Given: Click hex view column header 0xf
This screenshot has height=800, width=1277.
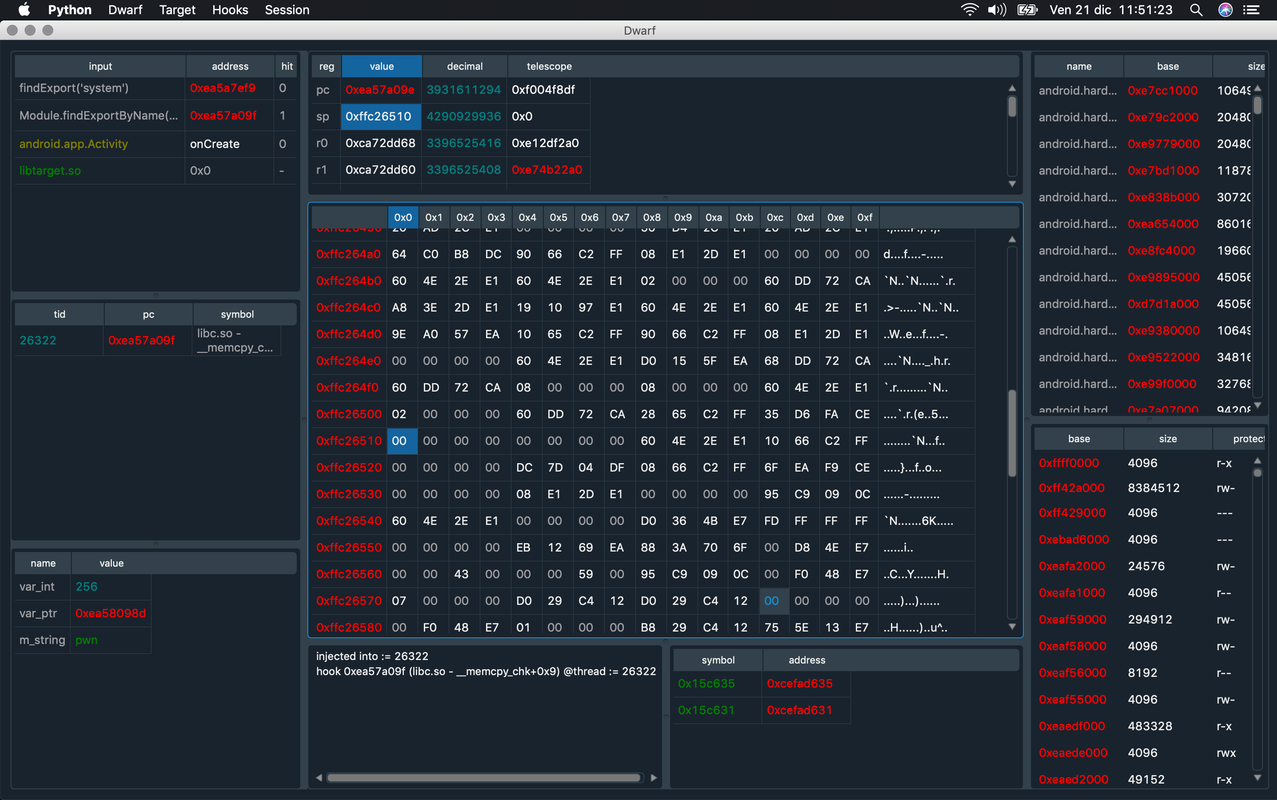Looking at the screenshot, I should (x=865, y=217).
